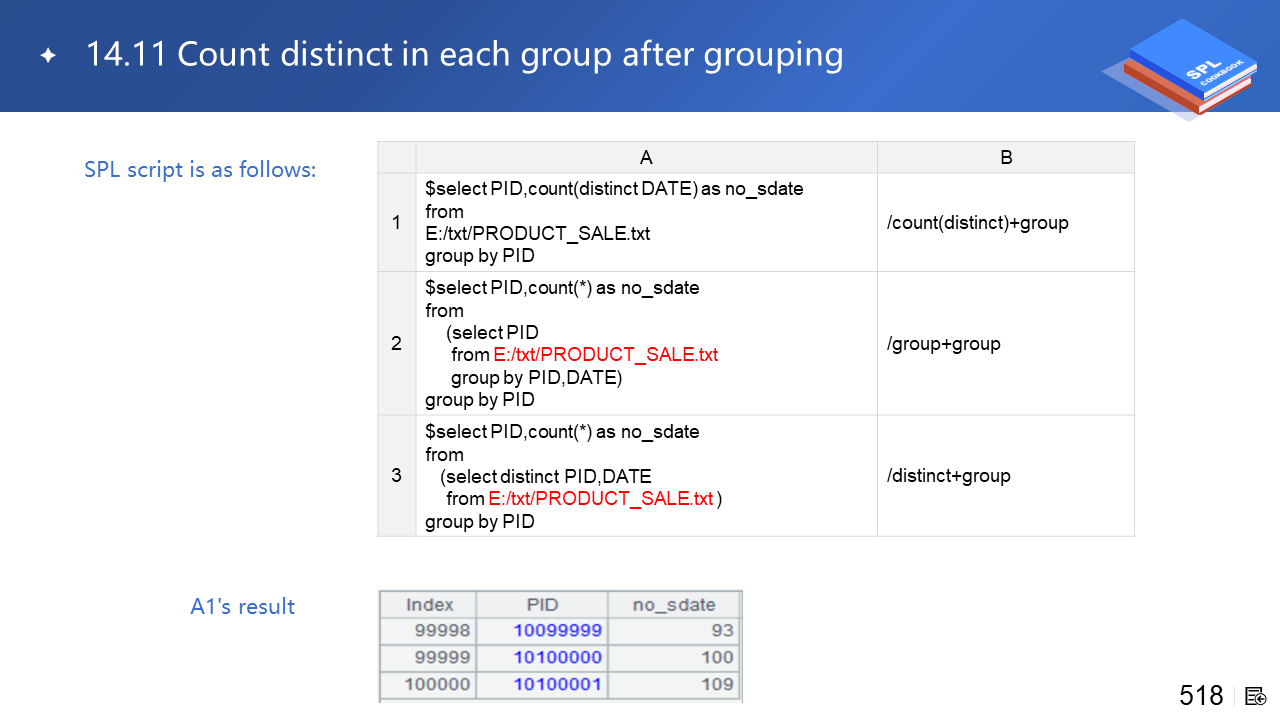
Task: Select column B header in script grid
Action: coord(1005,157)
